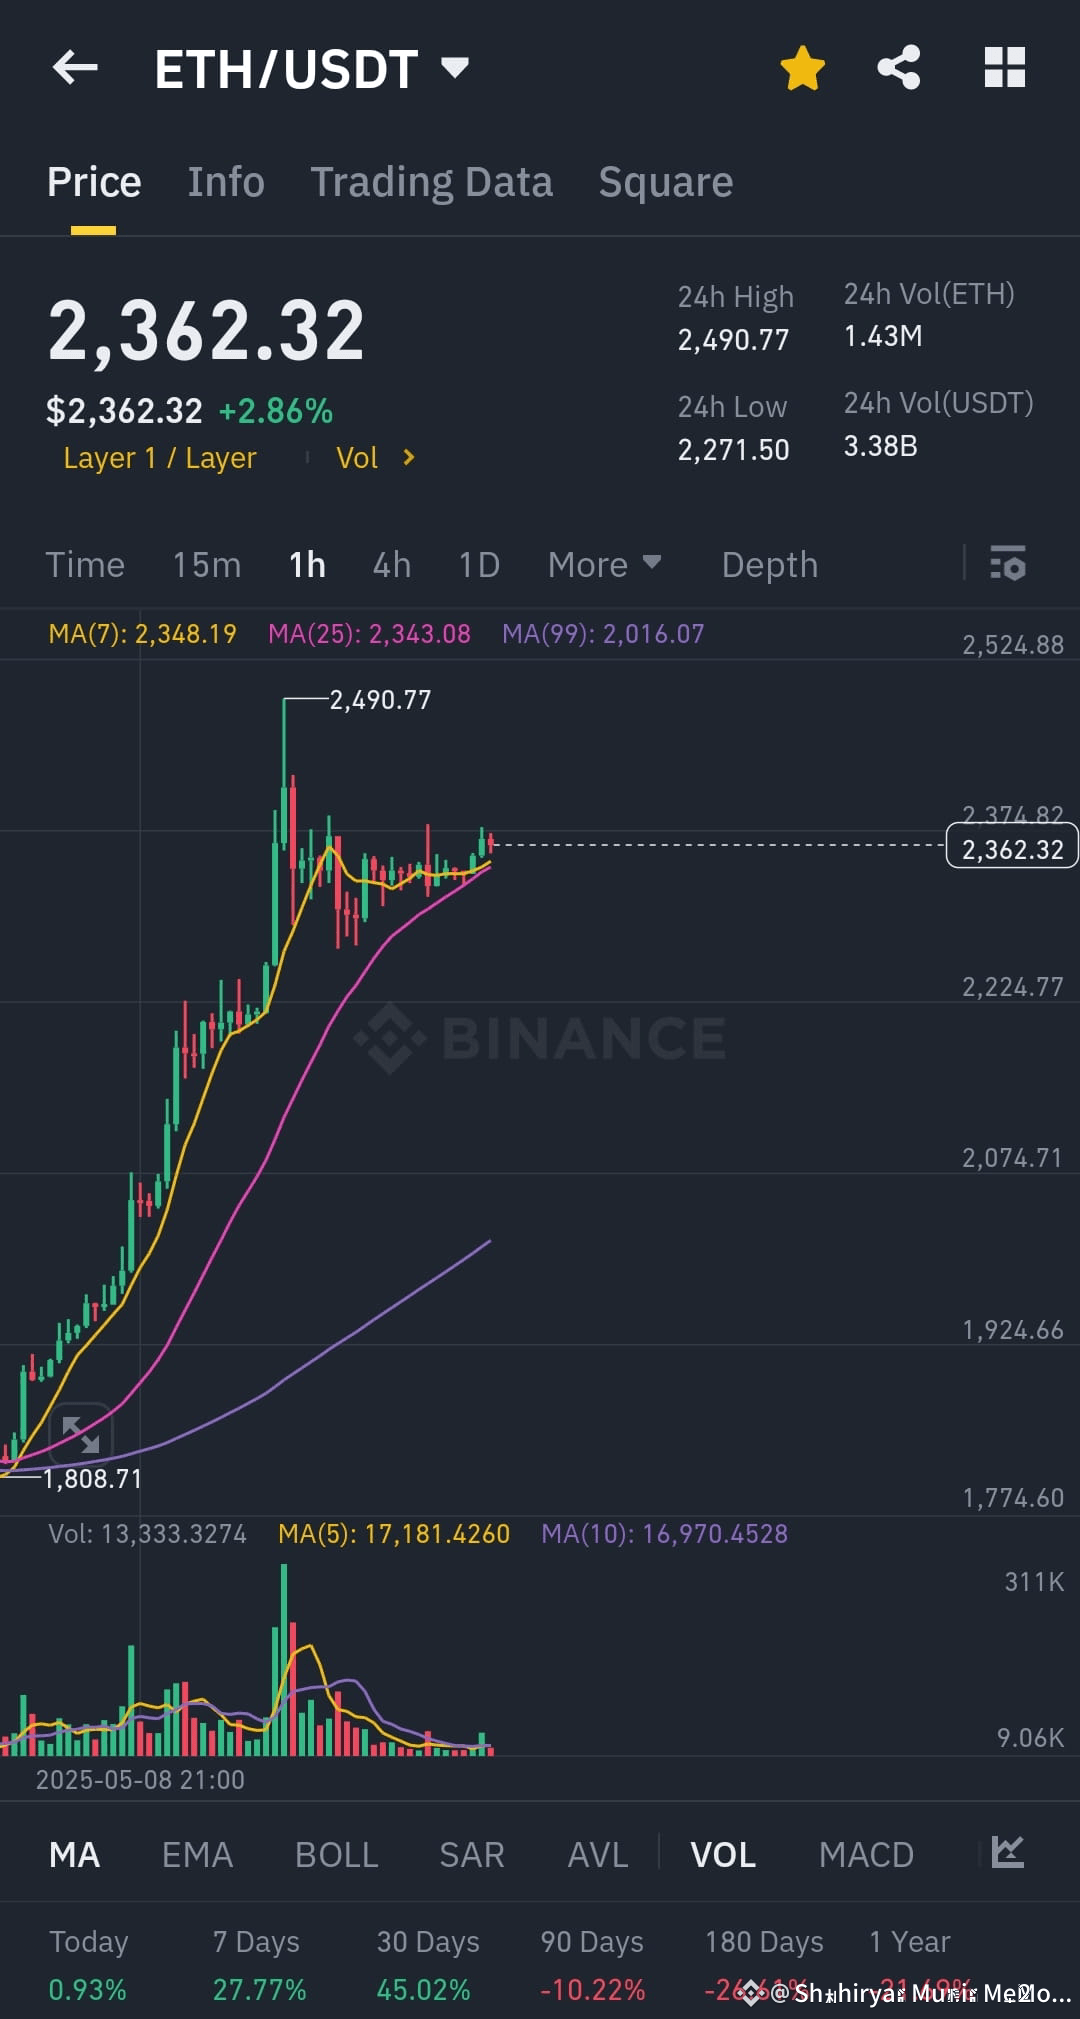Toggle the EMA indicator
Image resolution: width=1080 pixels, height=2019 pixels.
click(197, 1855)
